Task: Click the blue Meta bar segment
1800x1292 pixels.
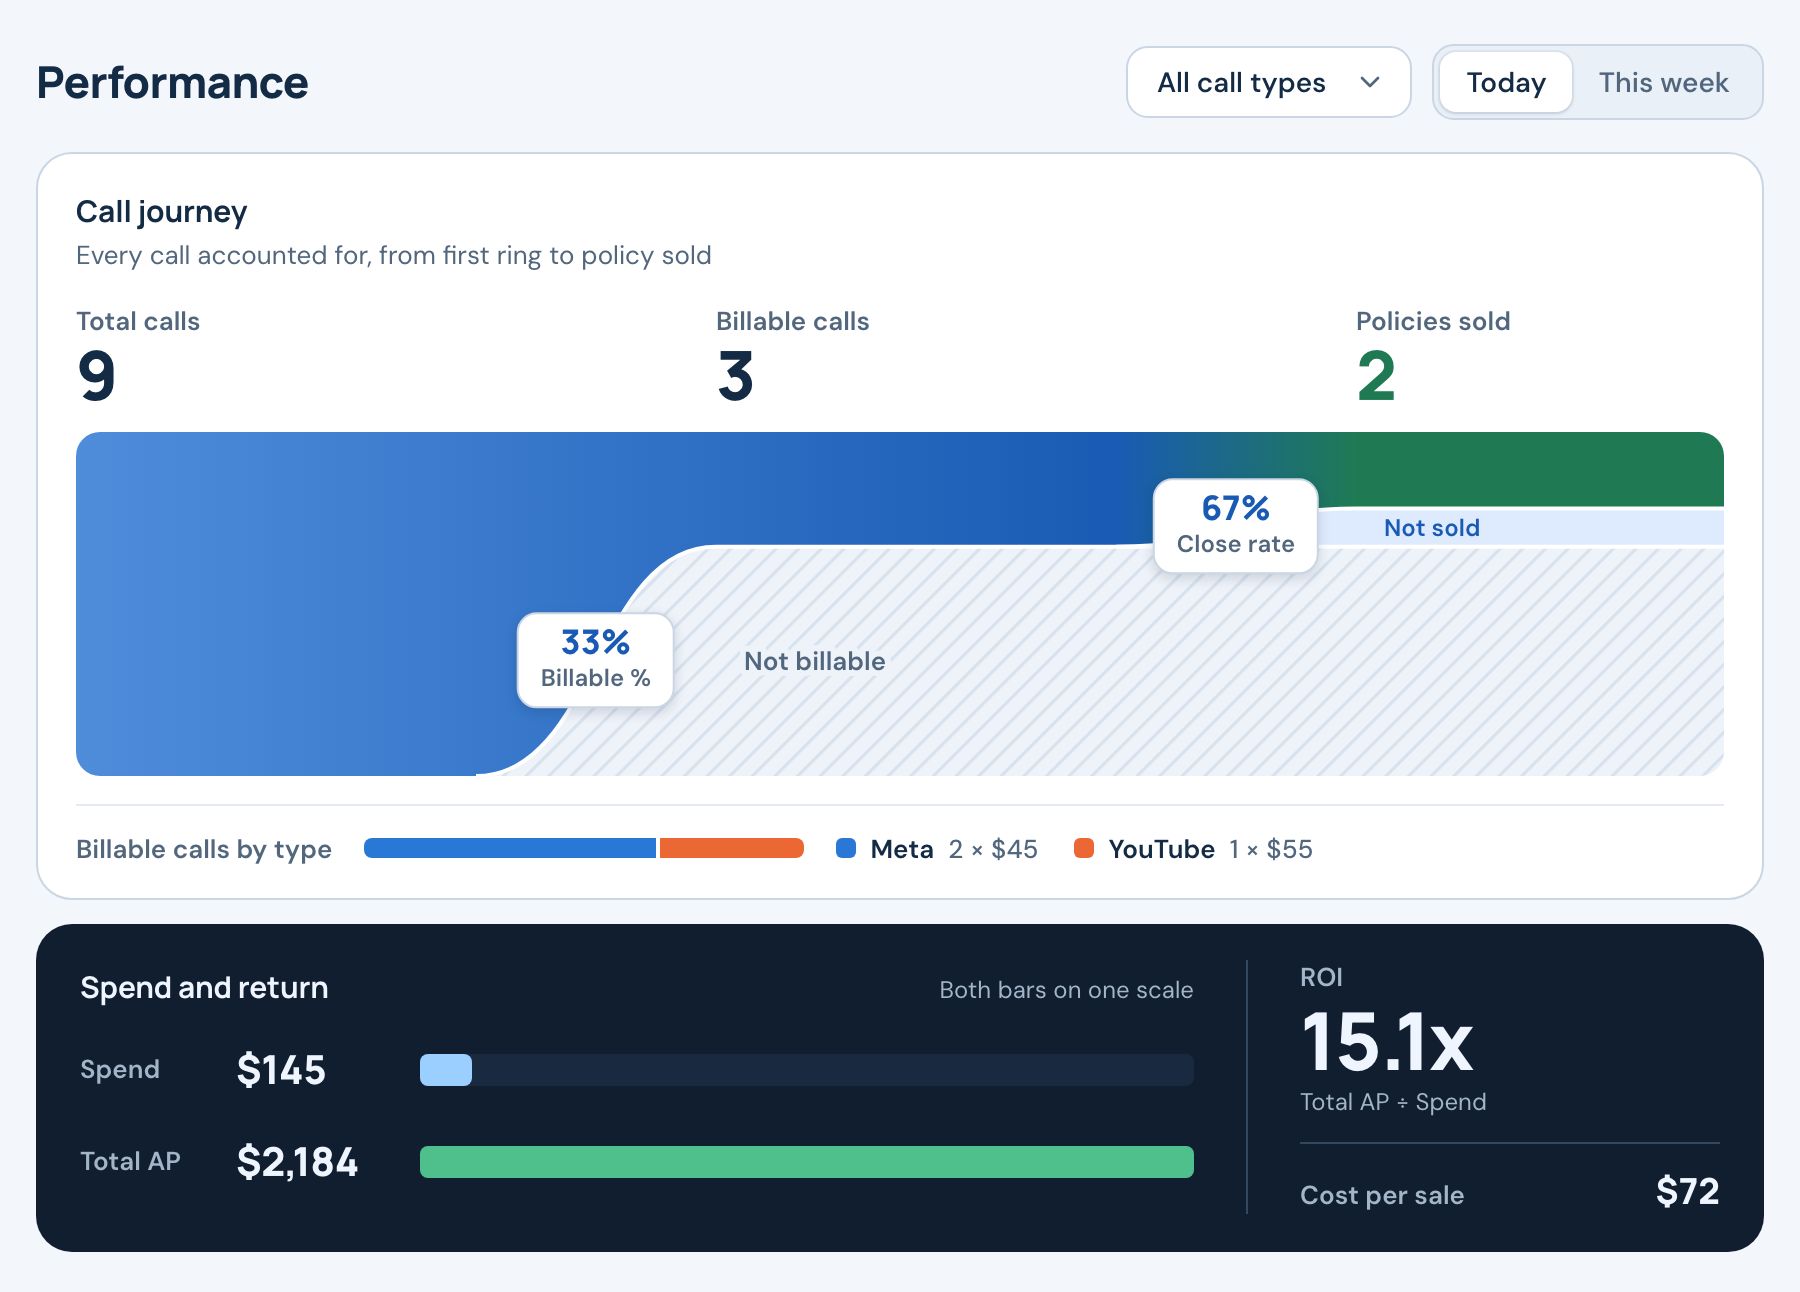Action: click(x=510, y=848)
